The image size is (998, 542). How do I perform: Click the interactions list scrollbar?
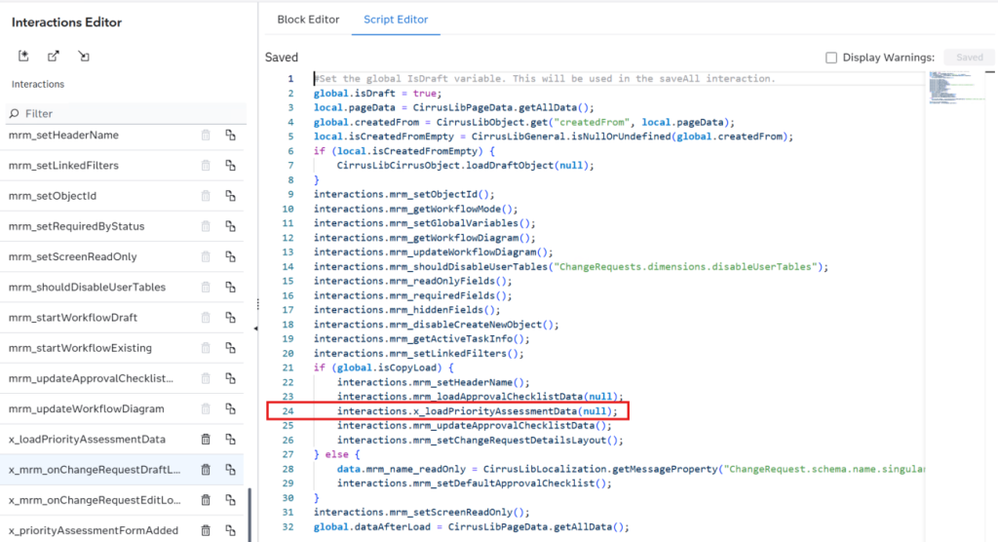click(250, 515)
